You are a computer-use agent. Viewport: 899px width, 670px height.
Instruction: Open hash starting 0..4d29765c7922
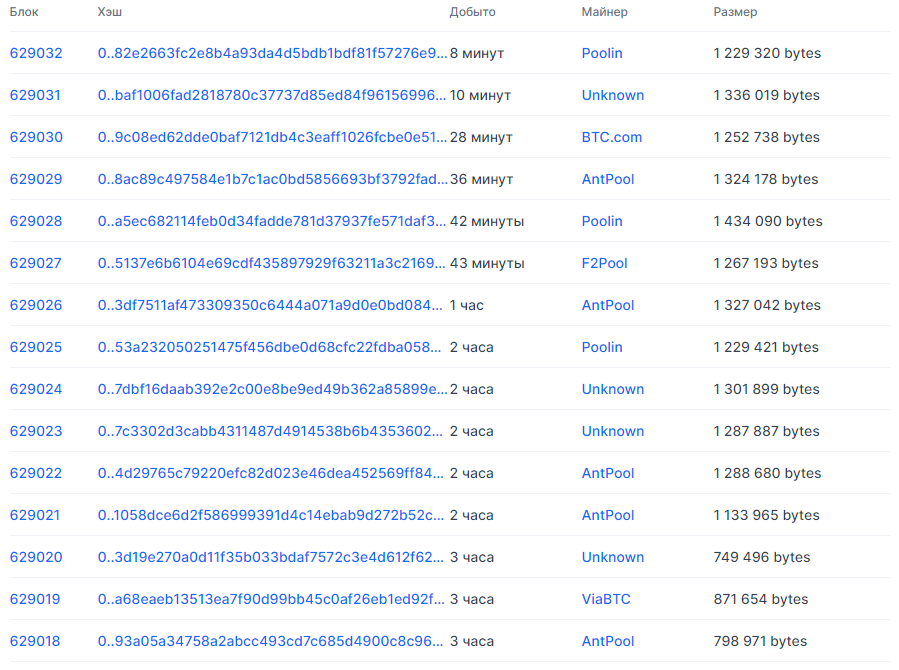[271, 473]
